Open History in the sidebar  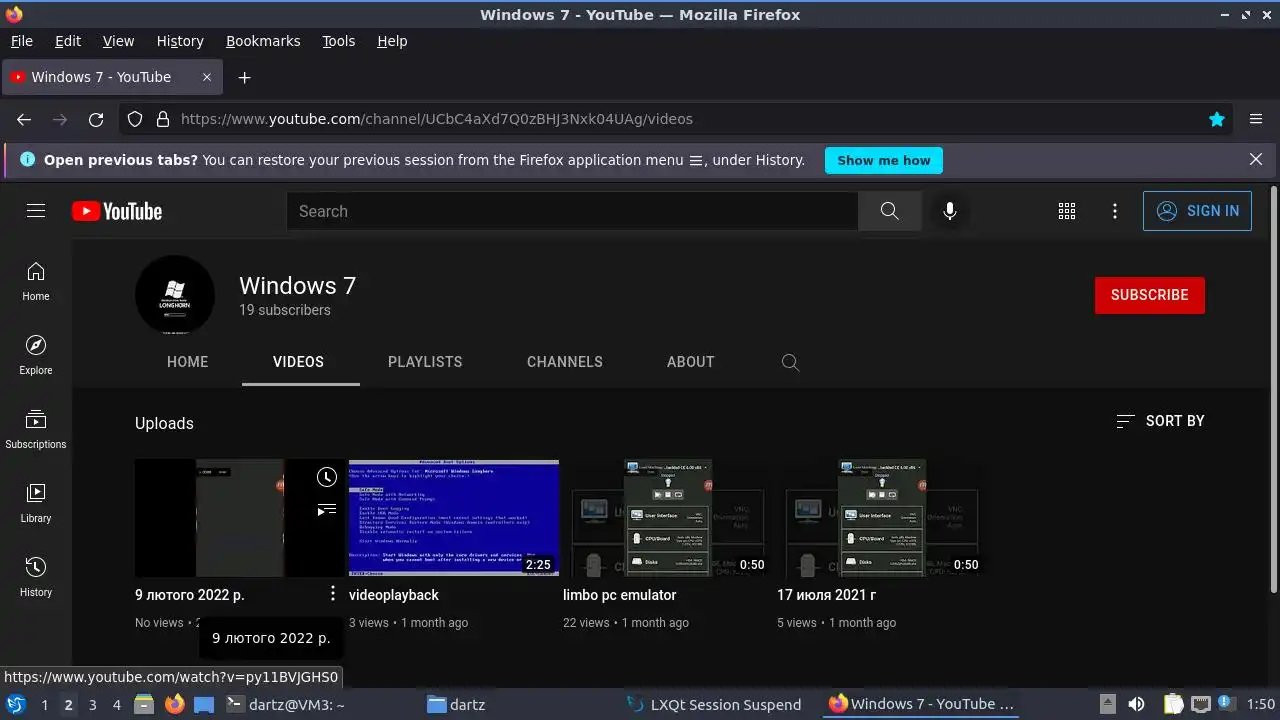(36, 577)
